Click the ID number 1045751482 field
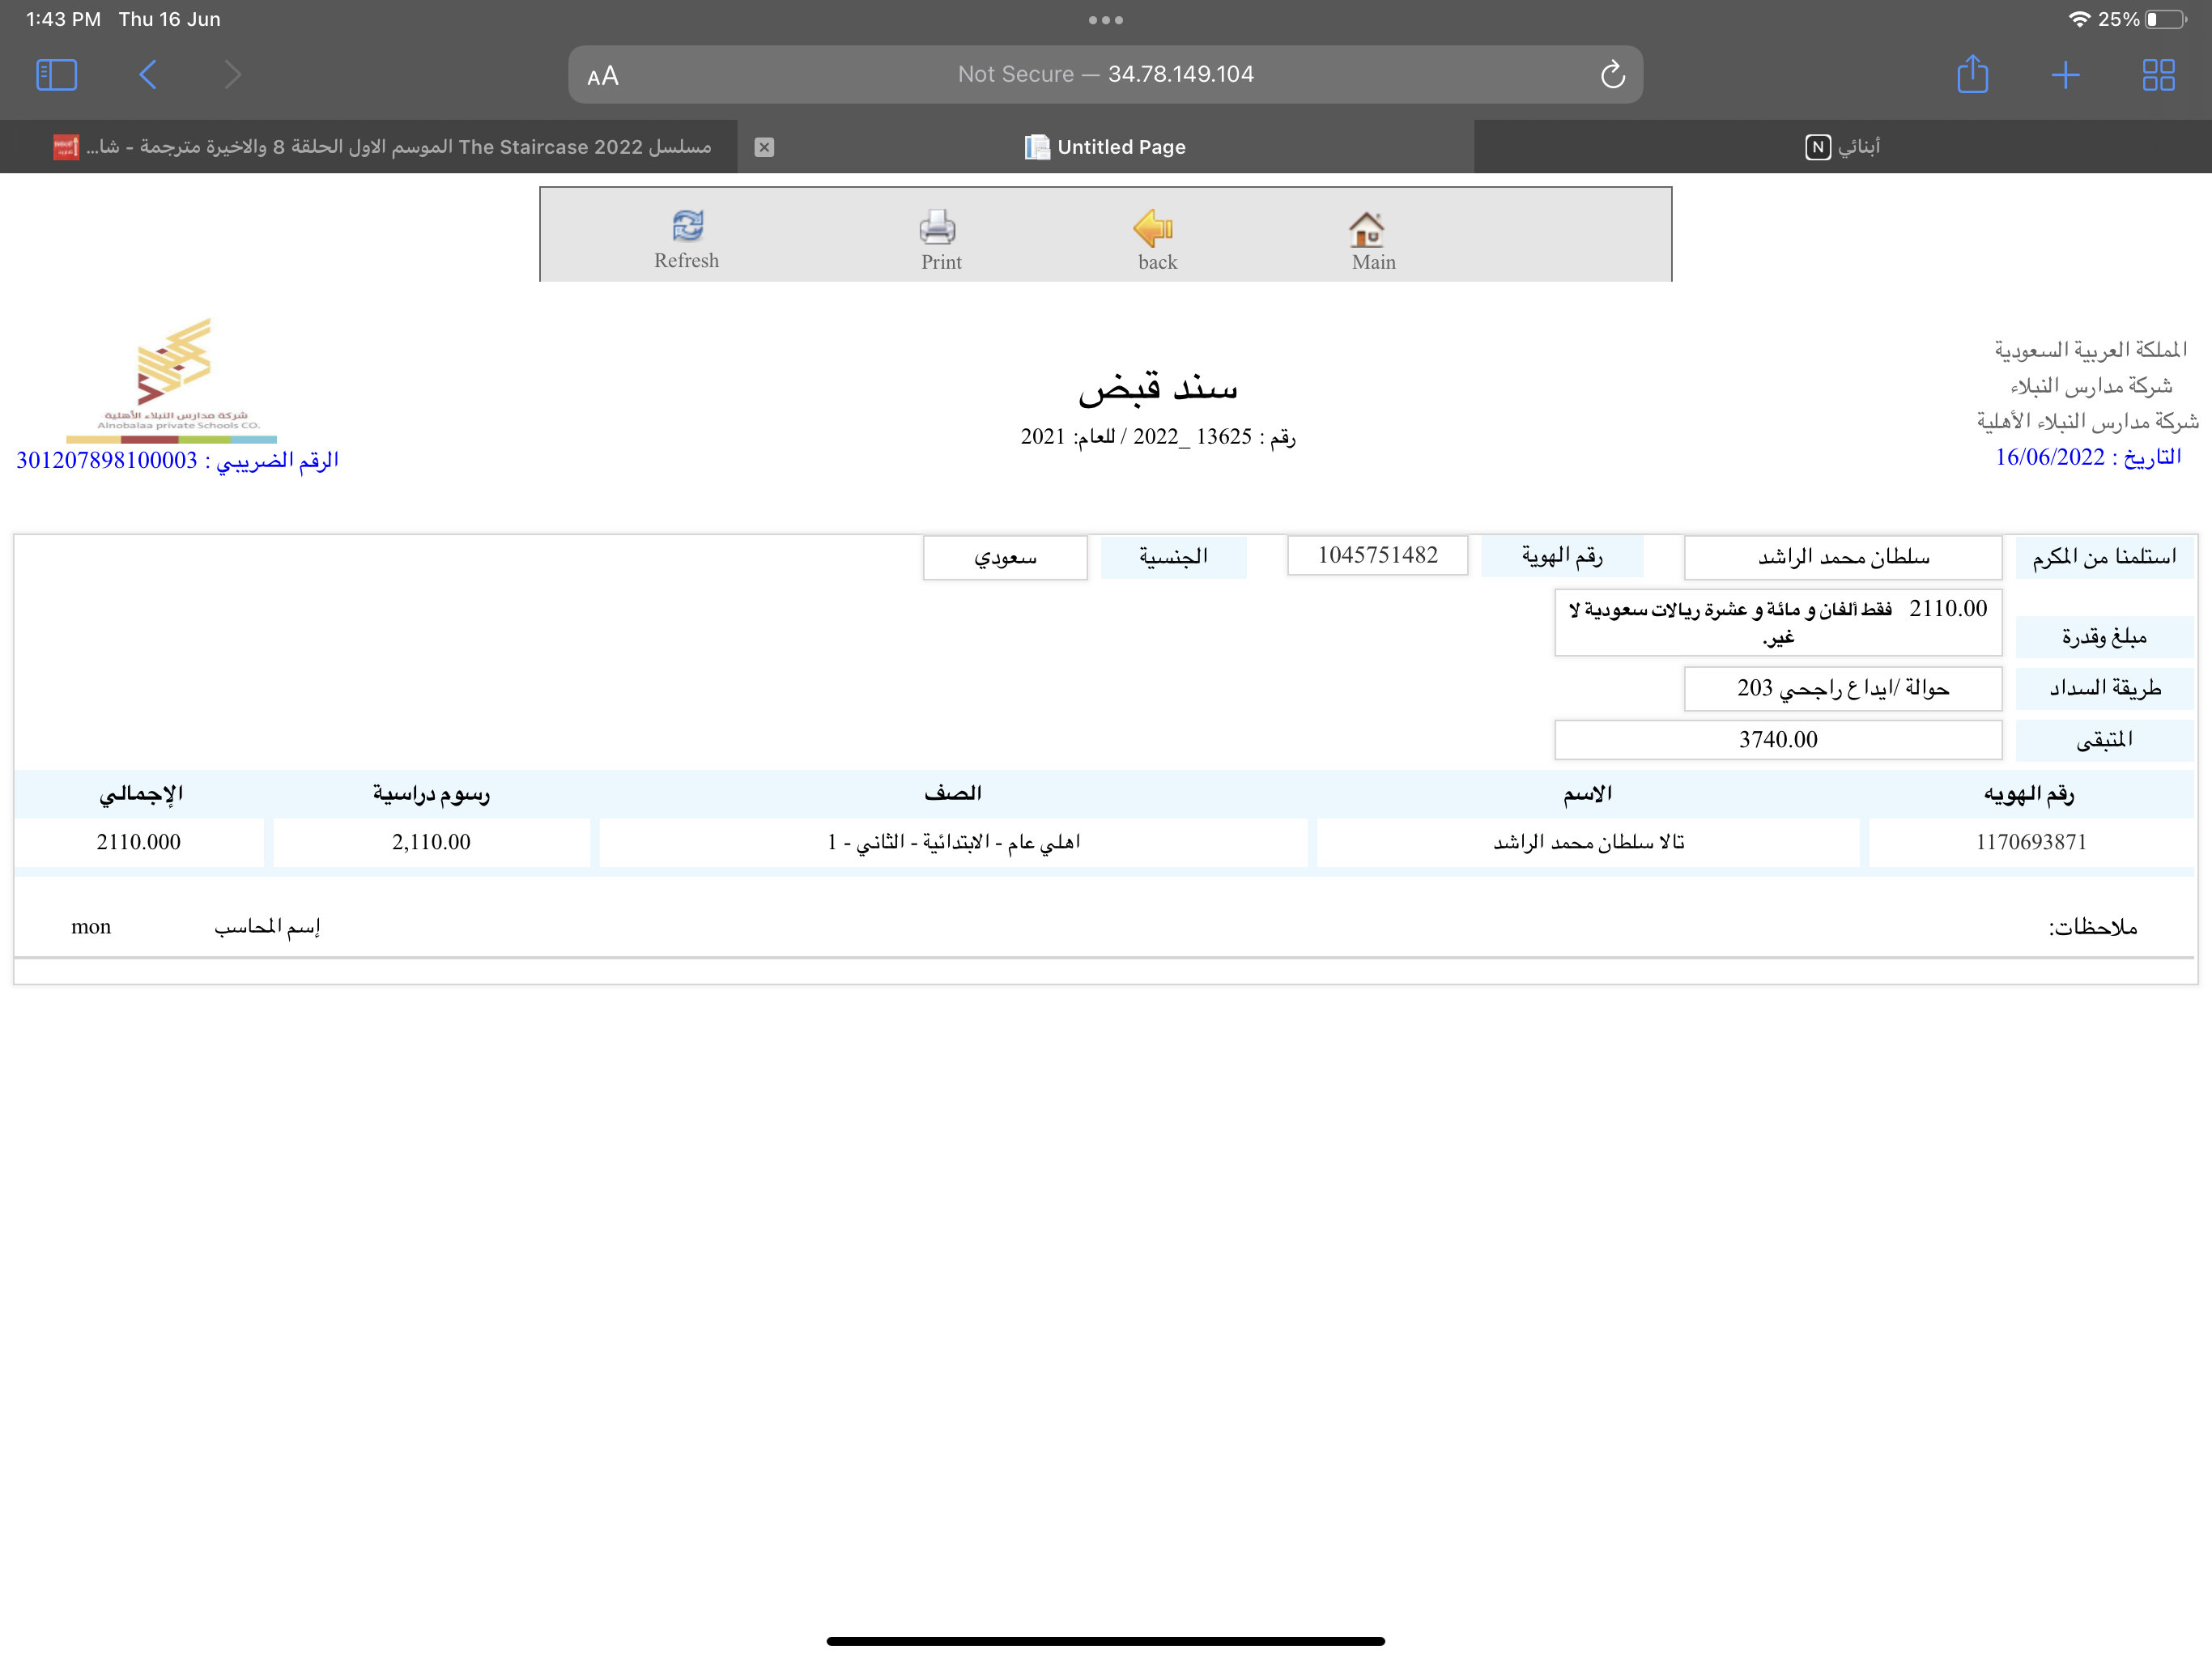The width and height of the screenshot is (2212, 1658). click(1377, 555)
